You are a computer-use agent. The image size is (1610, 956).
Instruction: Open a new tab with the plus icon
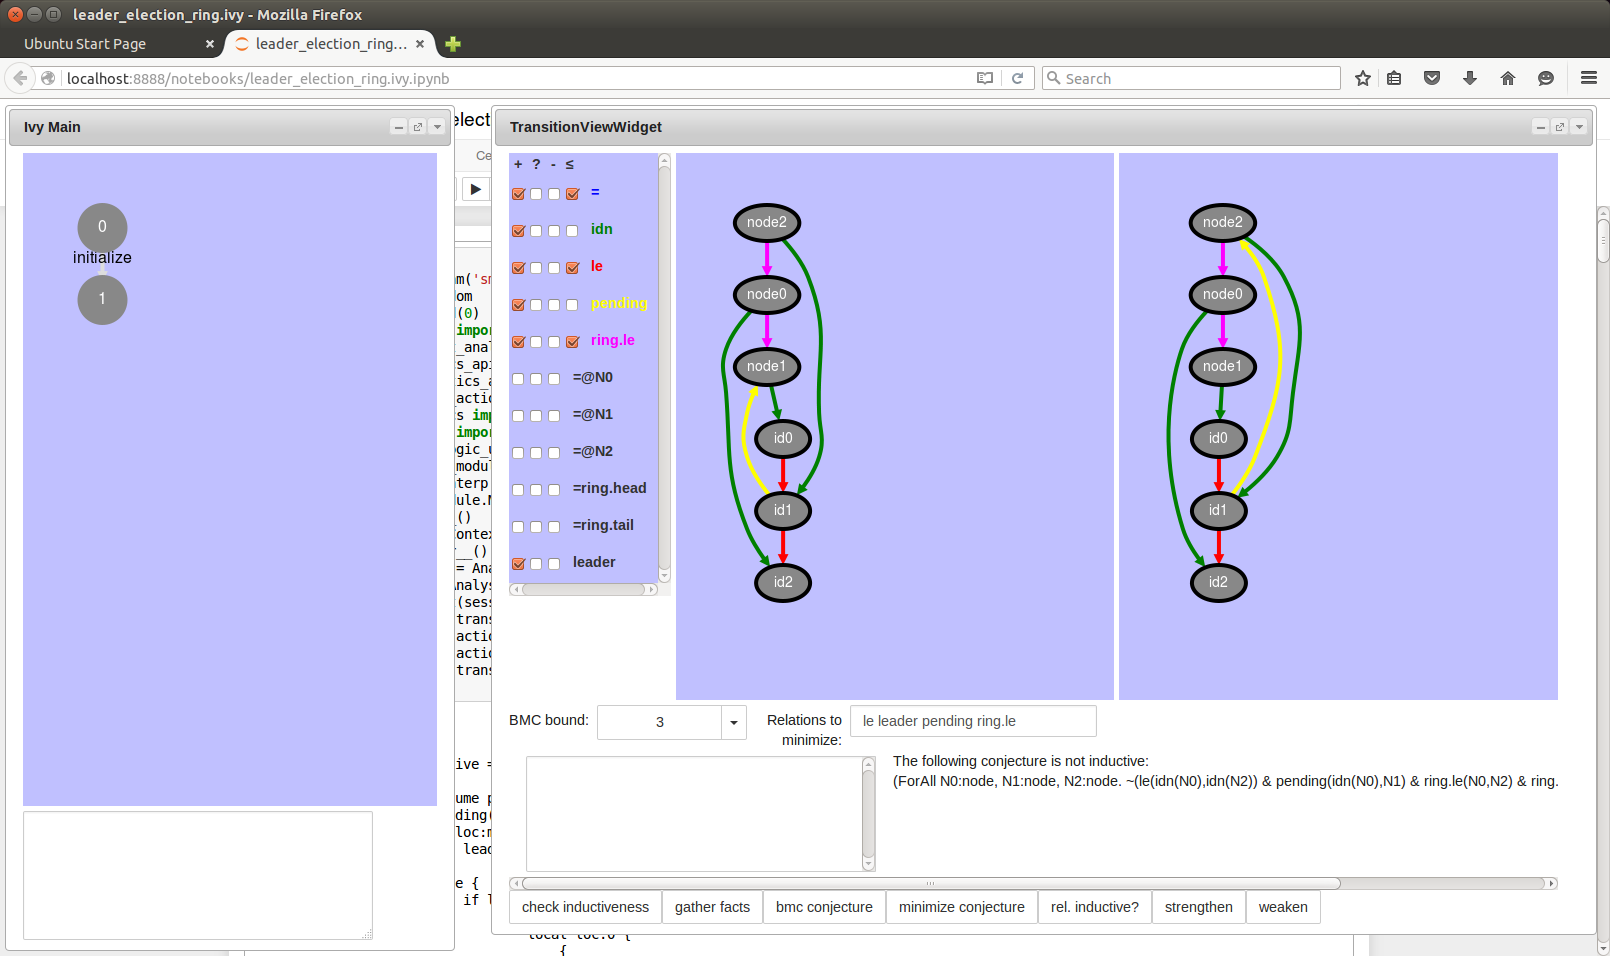pyautogui.click(x=453, y=44)
